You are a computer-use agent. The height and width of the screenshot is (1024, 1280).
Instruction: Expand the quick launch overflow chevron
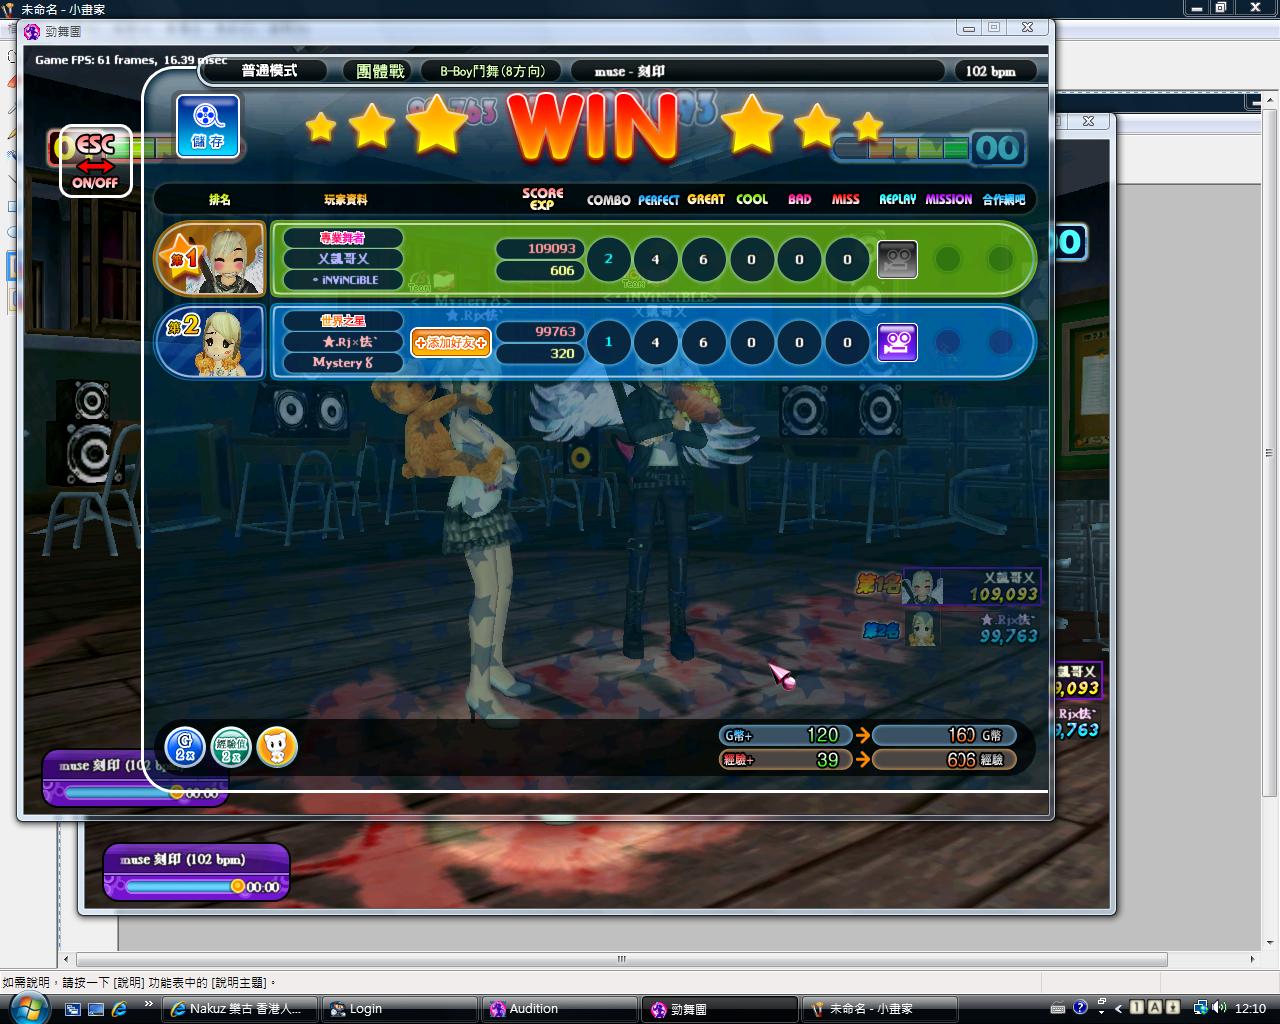click(149, 1003)
